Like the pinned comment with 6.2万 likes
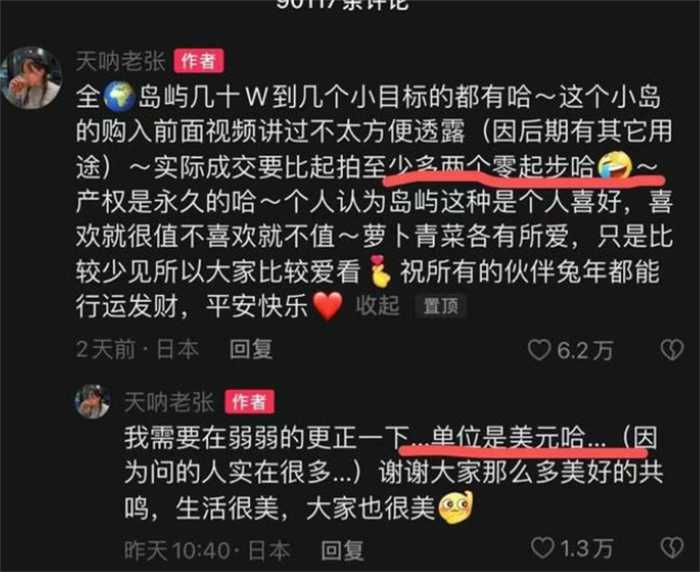The height and width of the screenshot is (572, 700). (539, 350)
